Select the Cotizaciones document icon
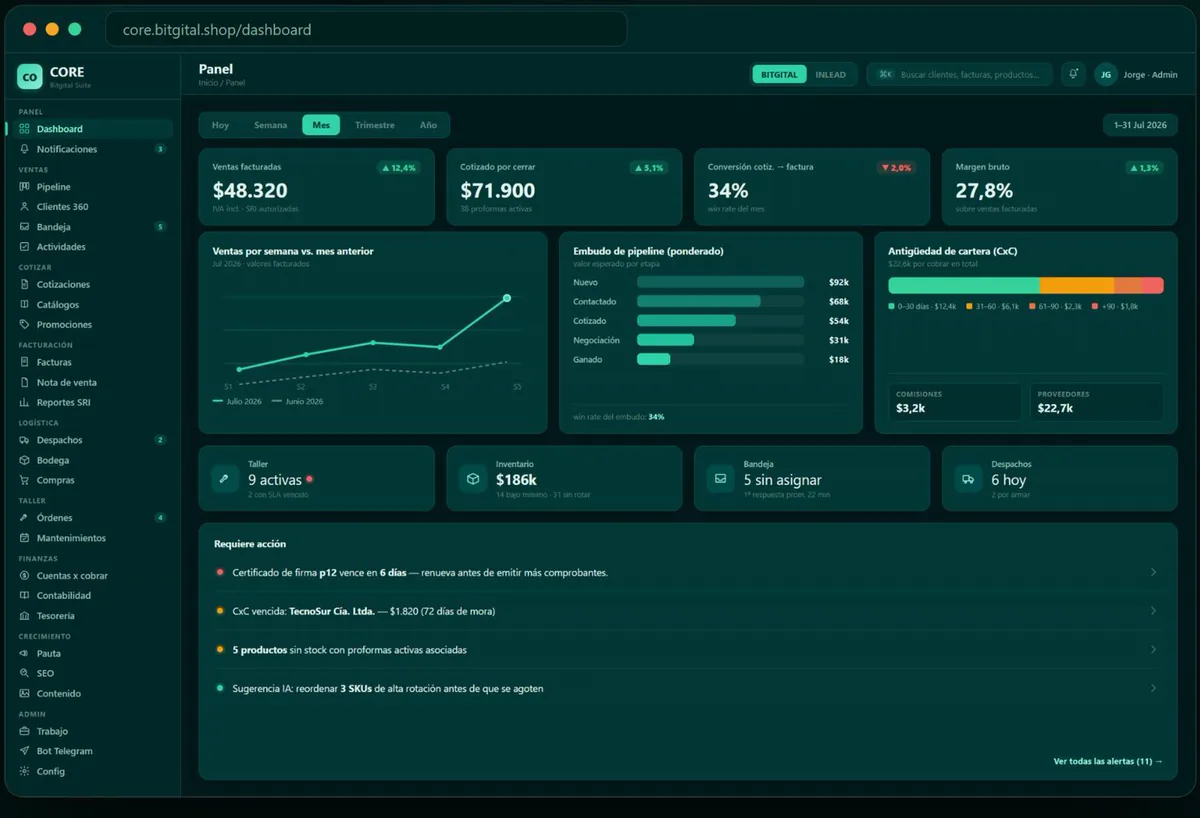The image size is (1200, 818). click(25, 285)
